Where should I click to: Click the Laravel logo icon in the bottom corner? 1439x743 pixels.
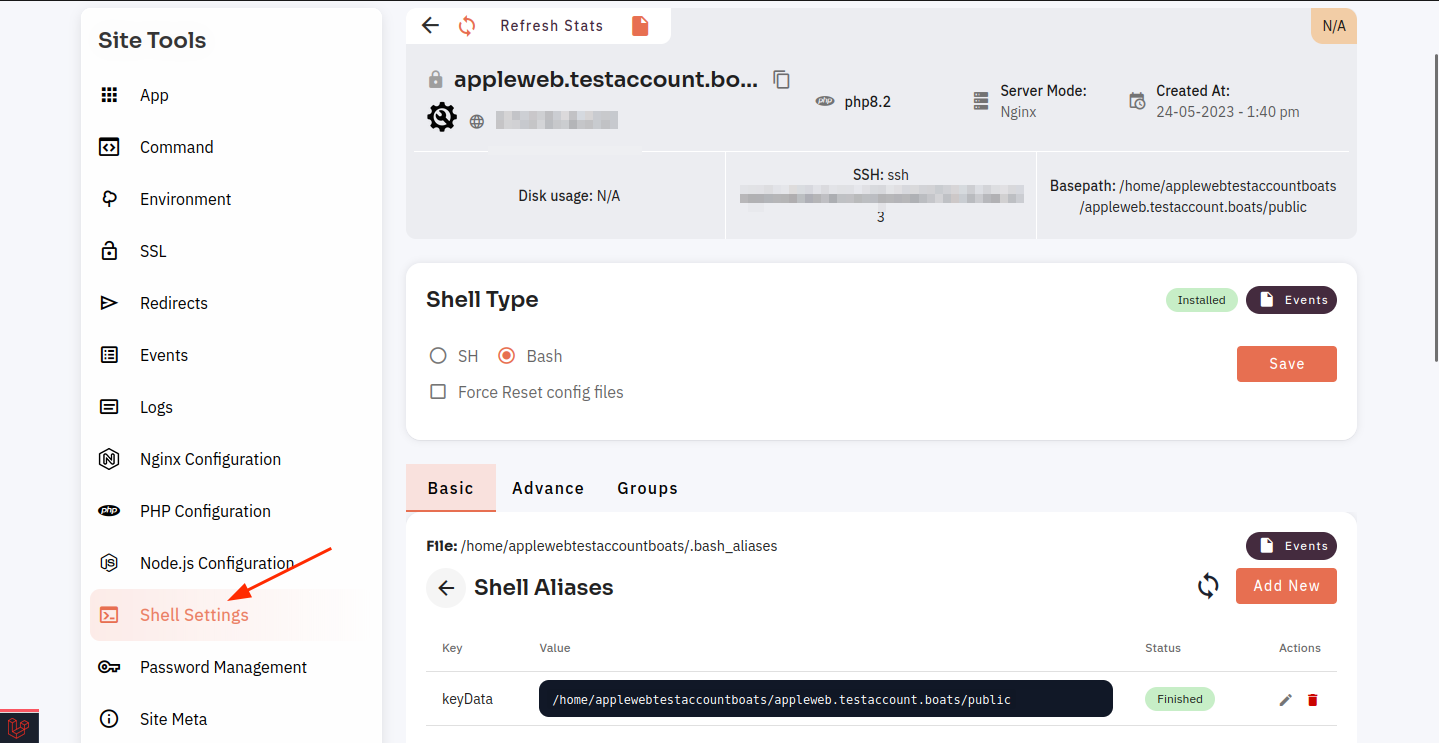[x=19, y=727]
